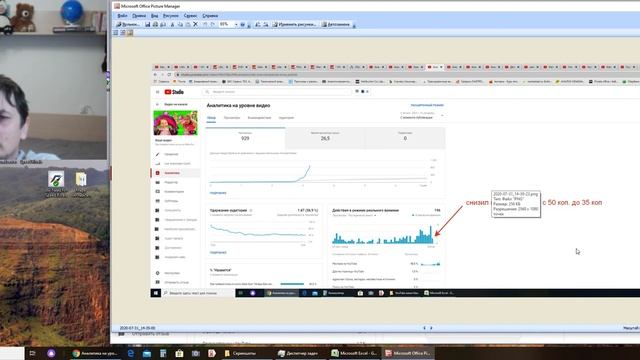Click the webcam video overlay

pyautogui.click(x=53, y=80)
